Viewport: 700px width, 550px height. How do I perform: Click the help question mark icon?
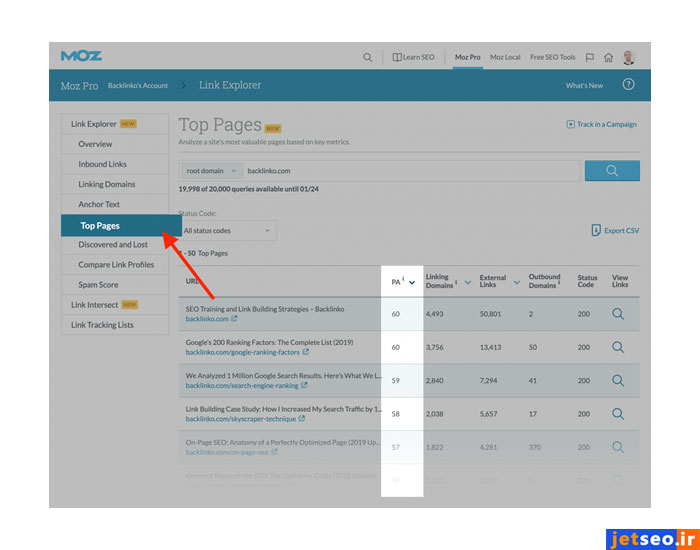(628, 85)
